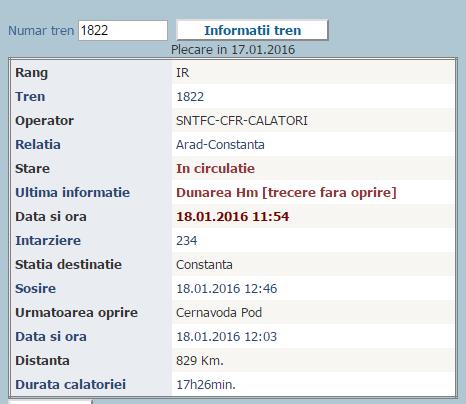The width and height of the screenshot is (466, 404).
Task: Click the Plecare in 17.01.2016 text
Action: [233, 50]
